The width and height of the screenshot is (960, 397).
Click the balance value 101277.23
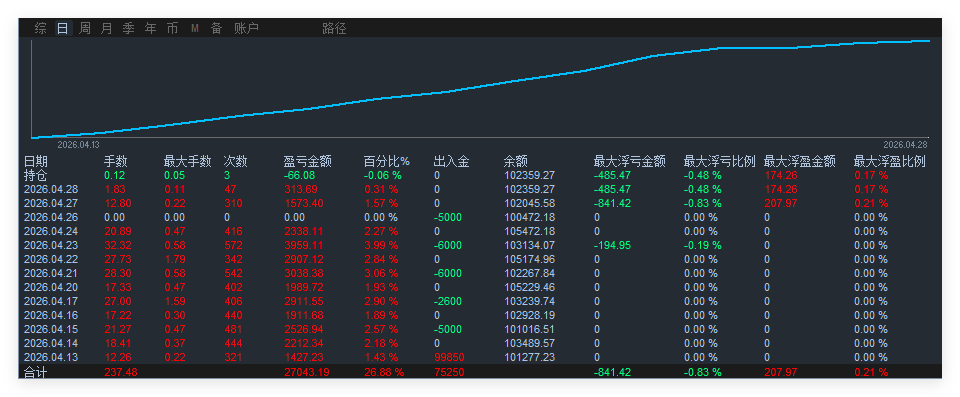point(529,357)
